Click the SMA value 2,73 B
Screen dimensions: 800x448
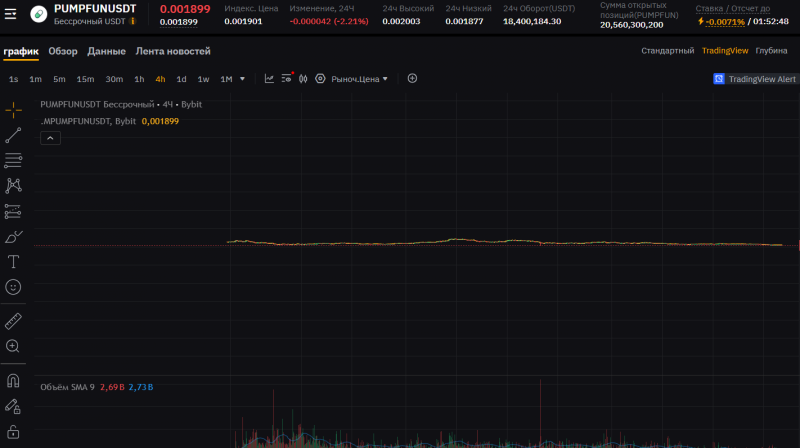click(x=141, y=387)
